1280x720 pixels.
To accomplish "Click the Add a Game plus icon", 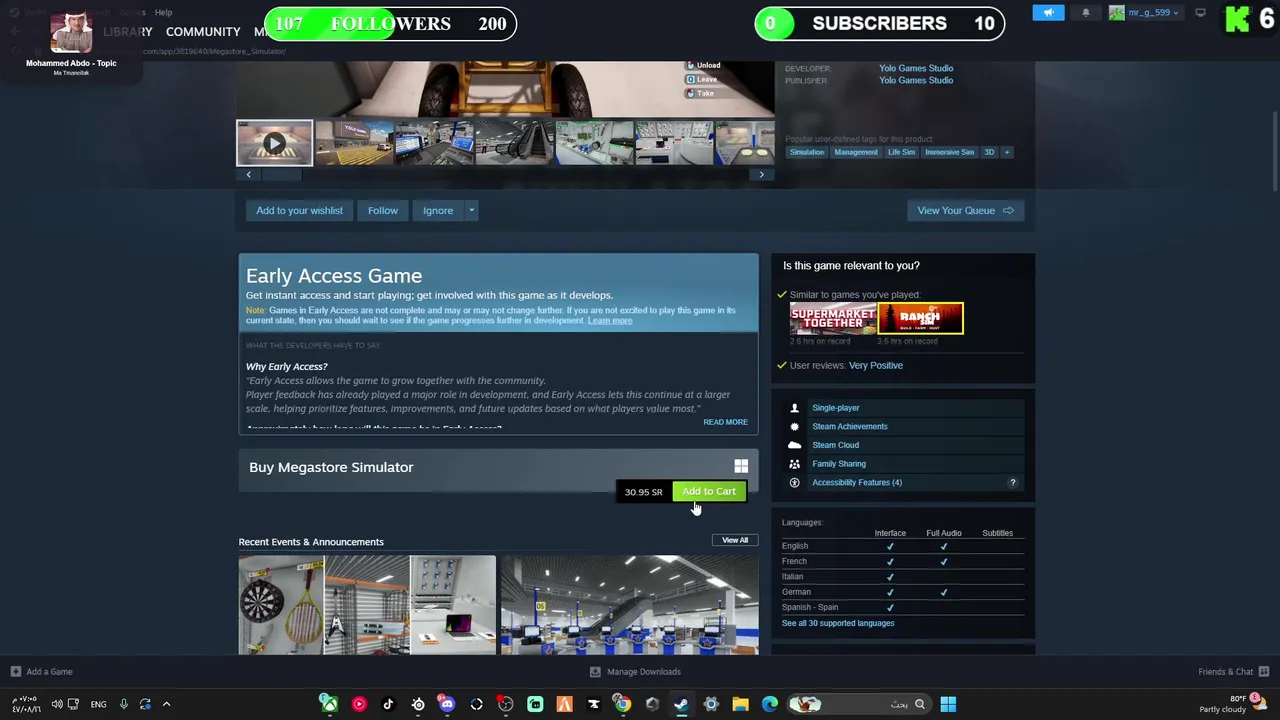I will coord(15,672).
